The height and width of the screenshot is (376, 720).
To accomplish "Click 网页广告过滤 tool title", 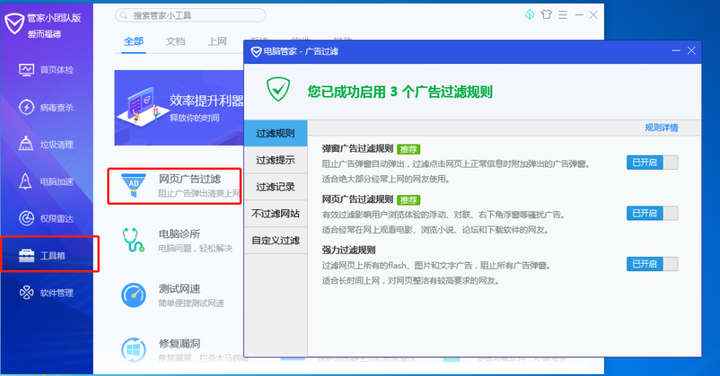I will (190, 179).
